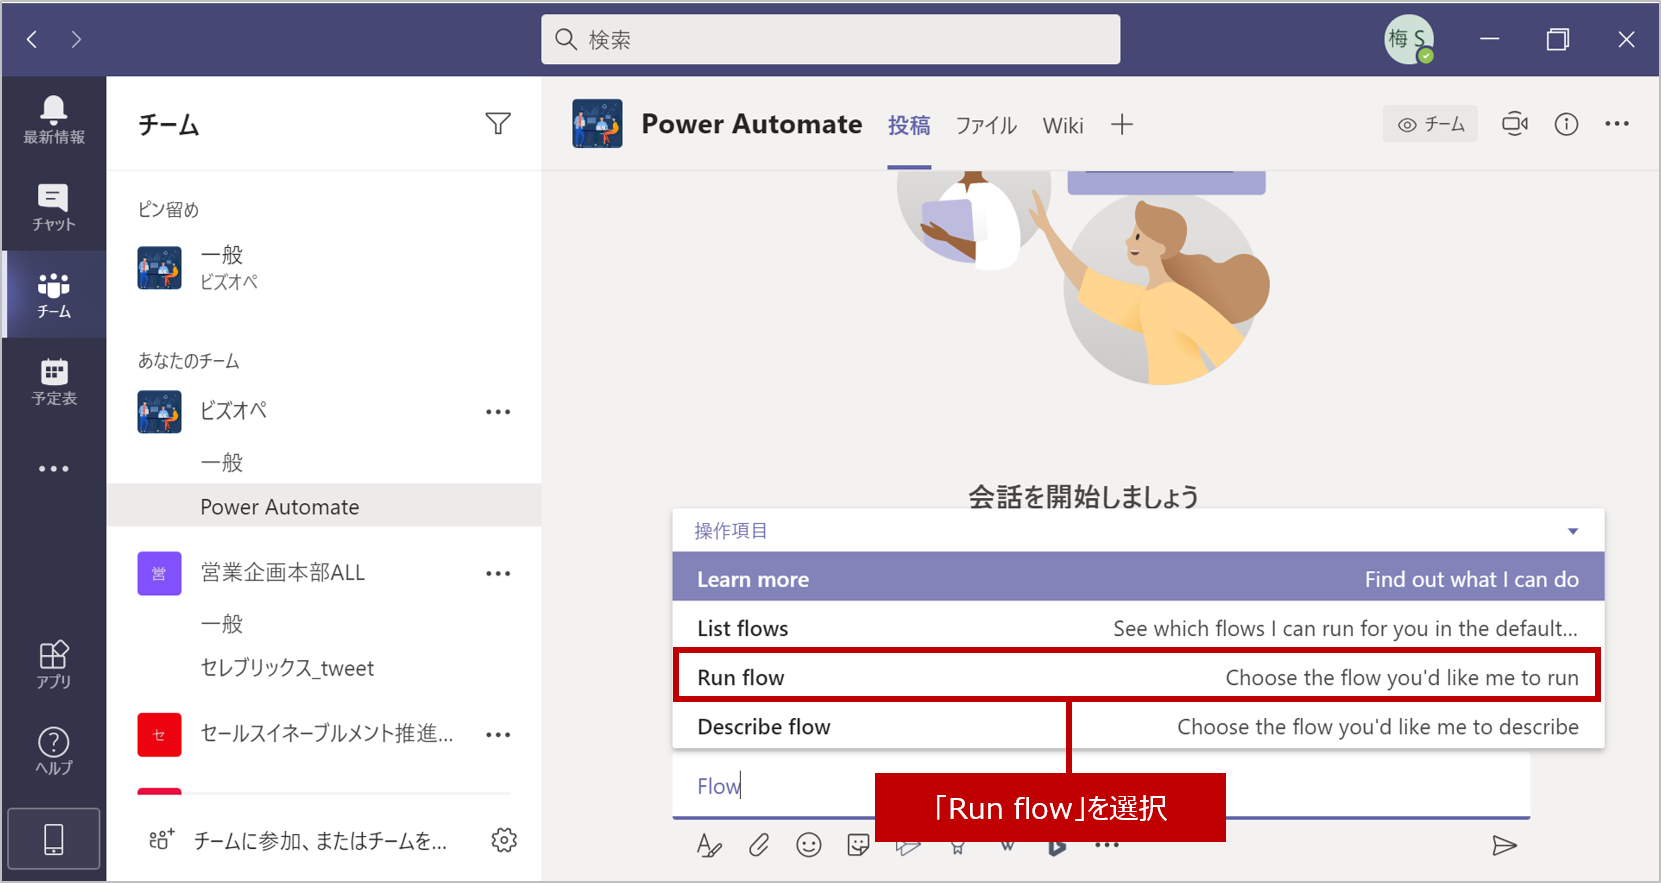Switch to the 投稿 tab
This screenshot has height=883, width=1661.
909,125
